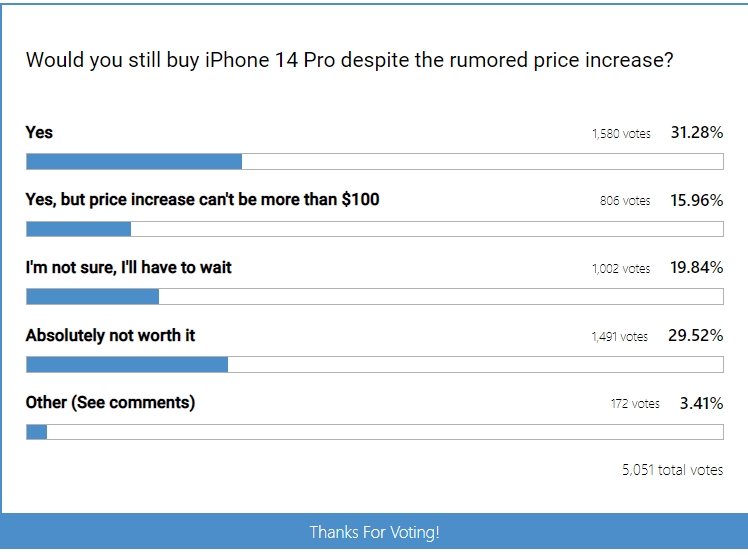The height and width of the screenshot is (555, 748).
Task: Click the 3.41% result progress bar
Action: click(x=374, y=432)
